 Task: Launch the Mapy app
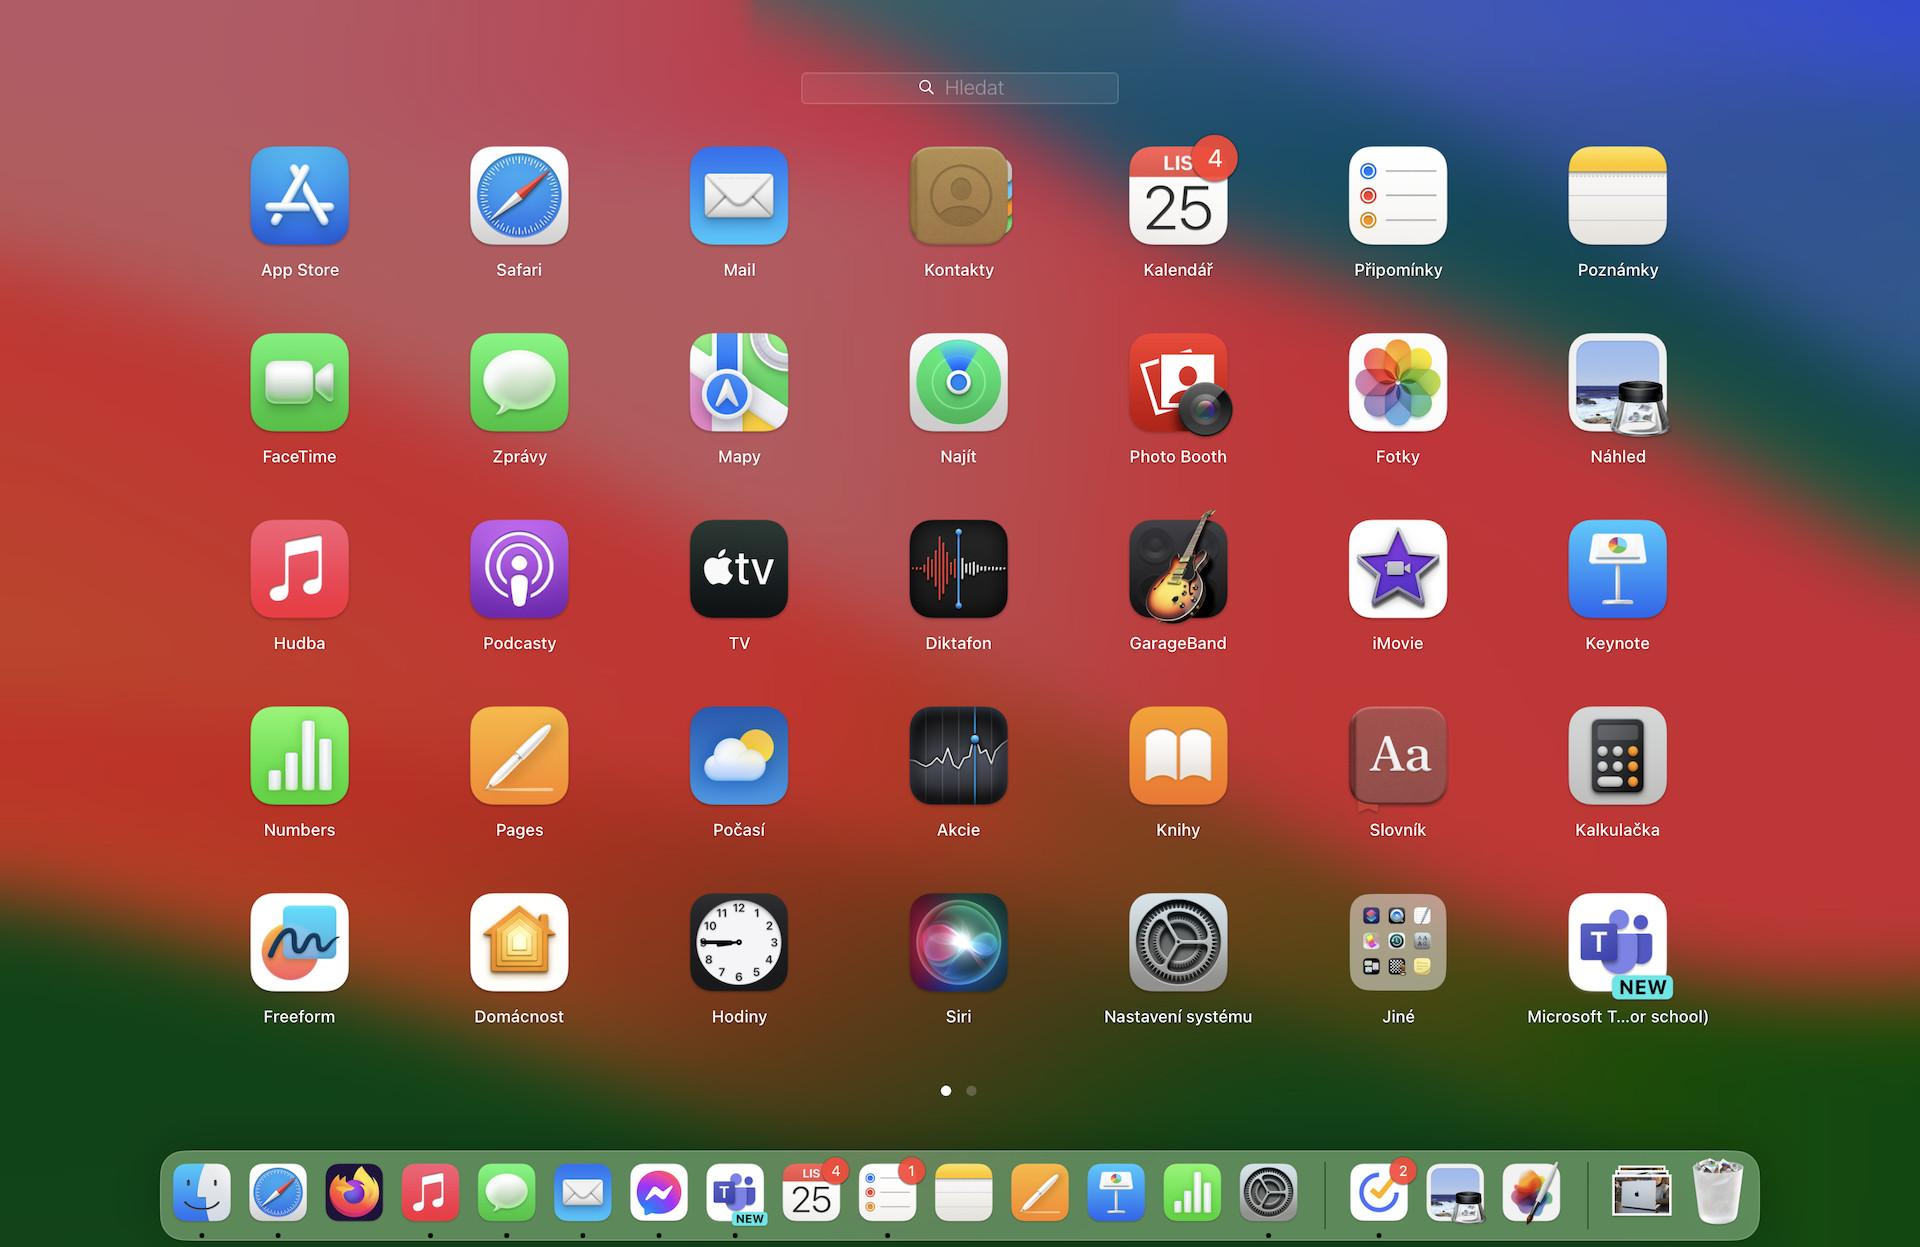[739, 383]
